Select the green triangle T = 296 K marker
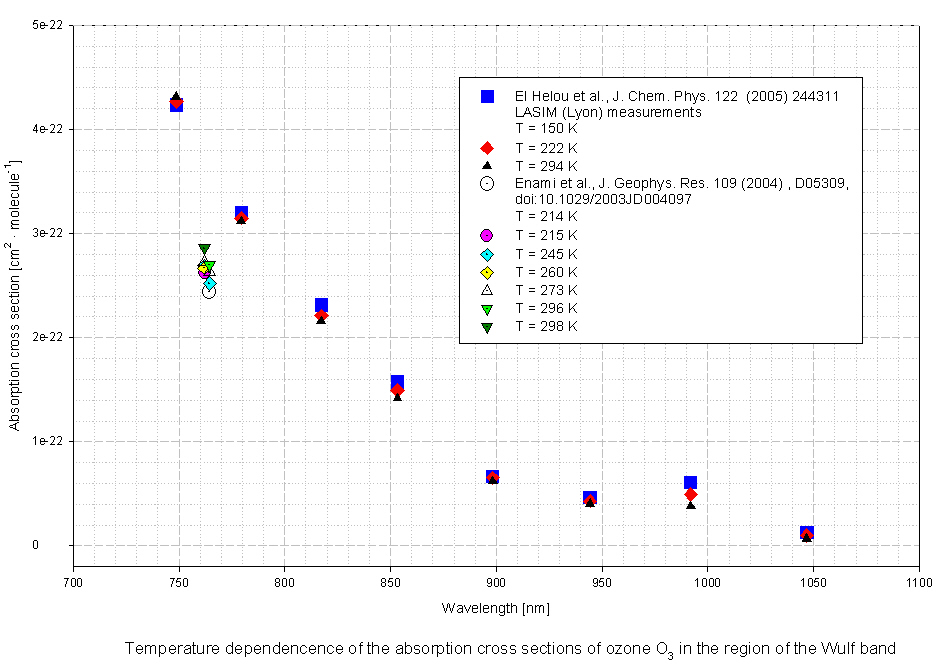944x667 pixels. pyautogui.click(x=487, y=308)
